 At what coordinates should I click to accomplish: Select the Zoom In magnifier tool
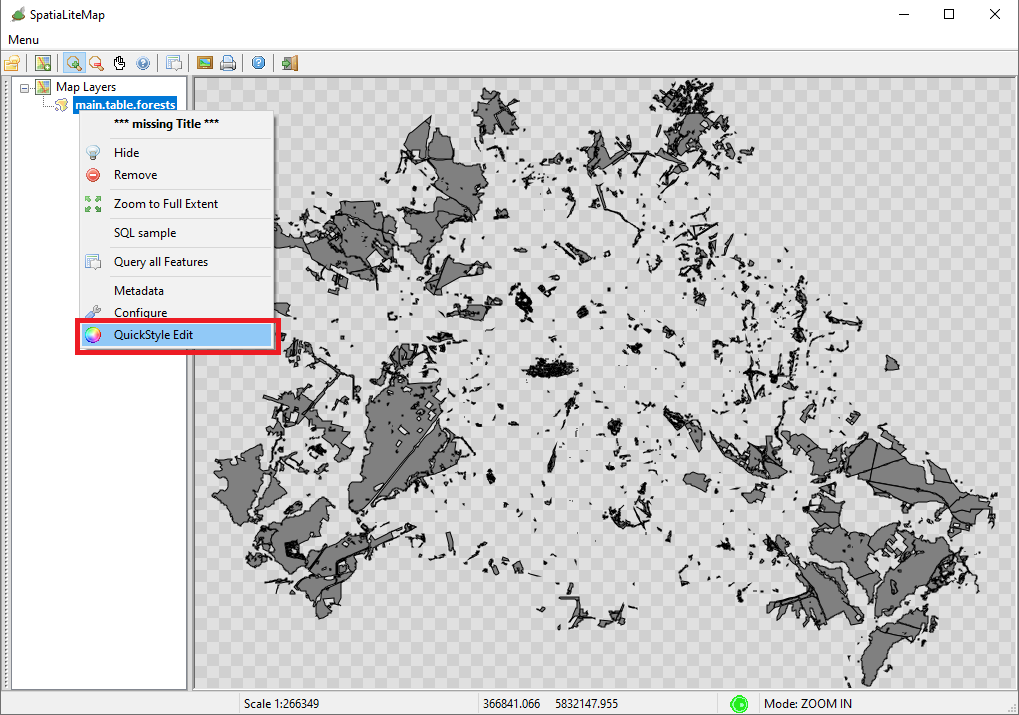point(74,63)
